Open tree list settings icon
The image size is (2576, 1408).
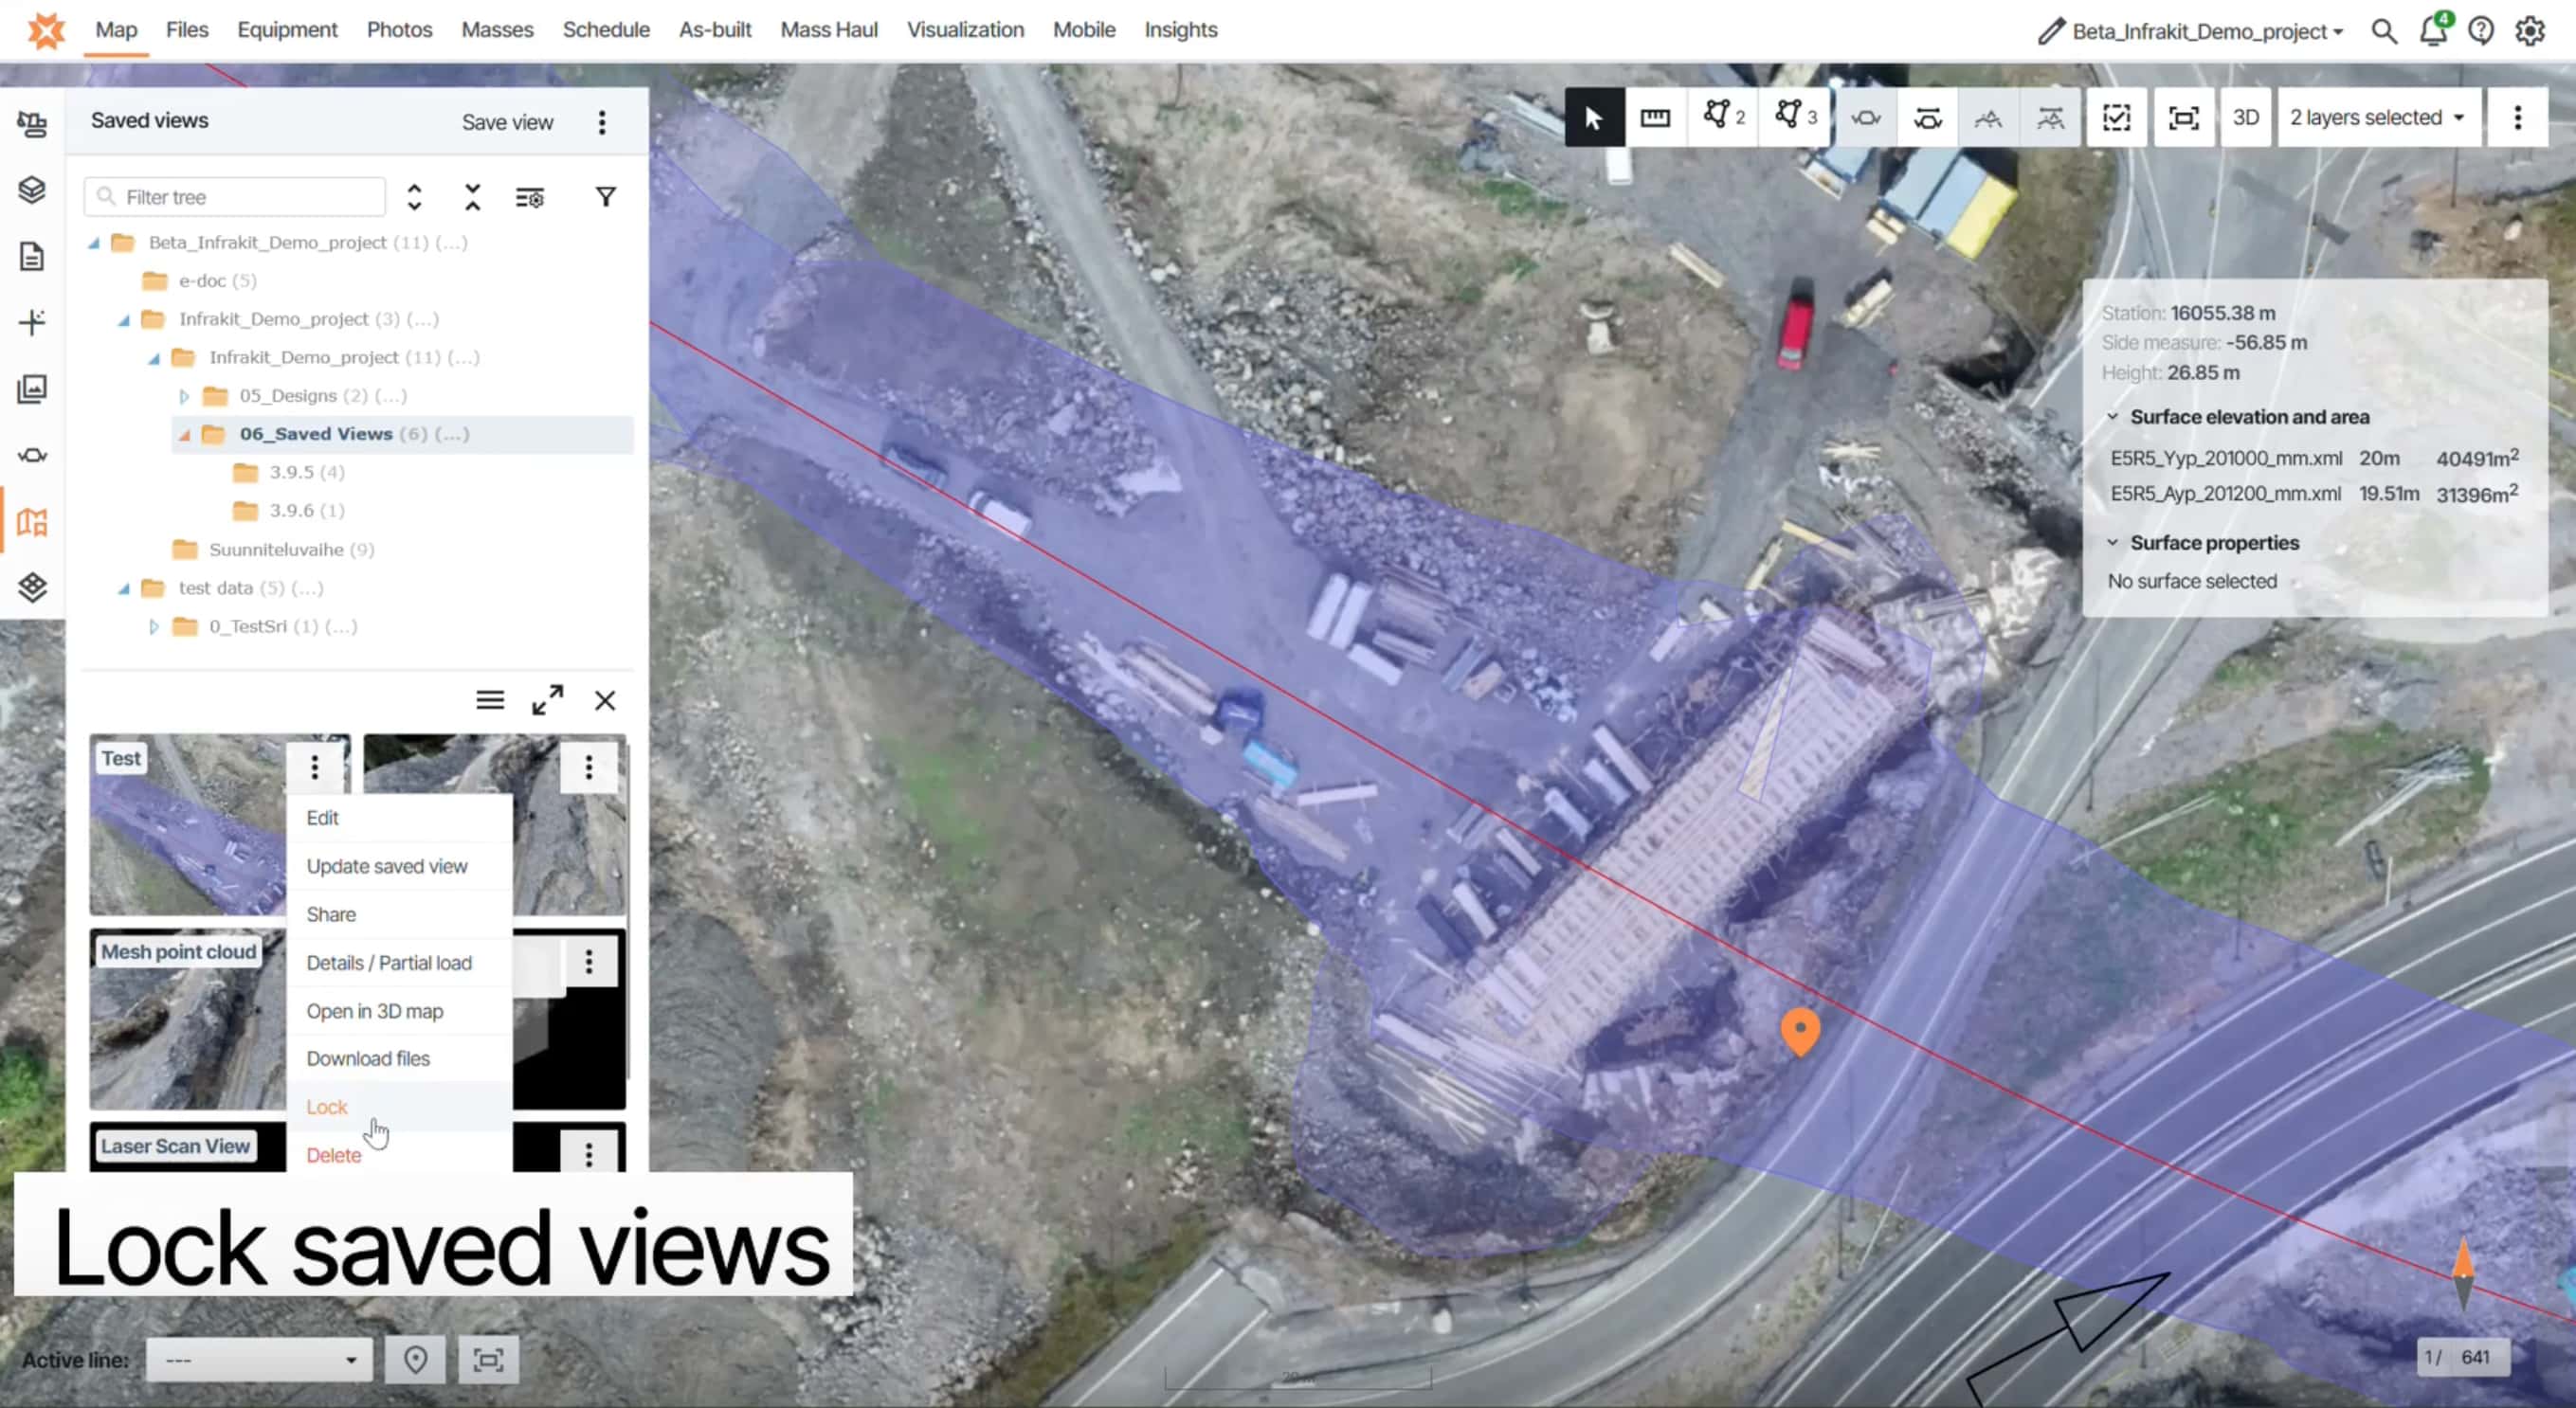coord(530,197)
